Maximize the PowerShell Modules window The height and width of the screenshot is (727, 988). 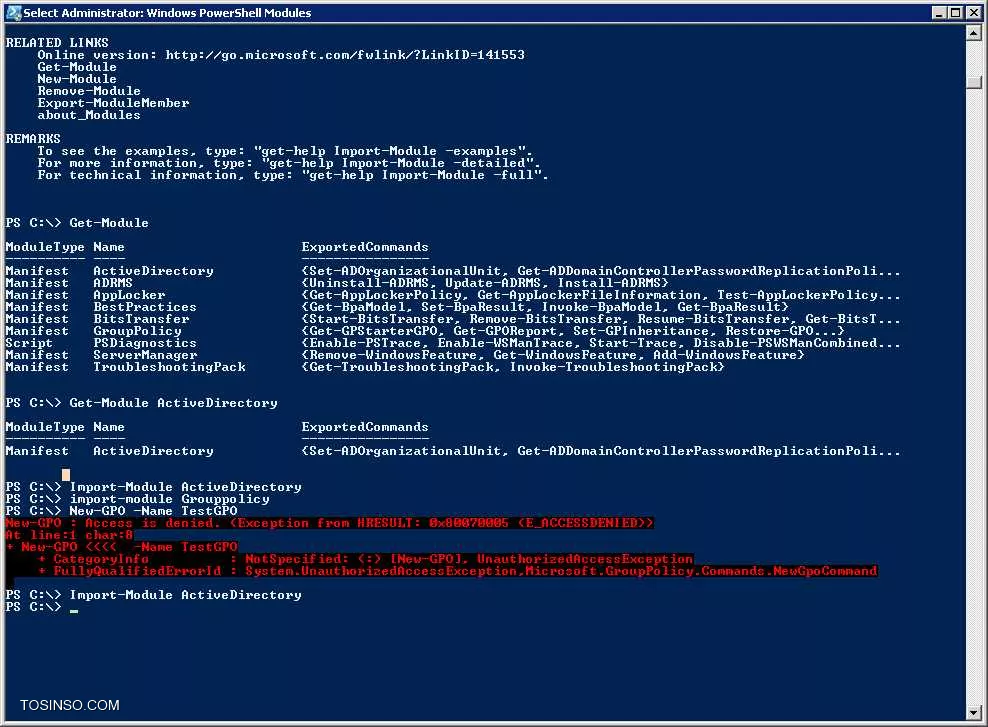click(x=955, y=13)
